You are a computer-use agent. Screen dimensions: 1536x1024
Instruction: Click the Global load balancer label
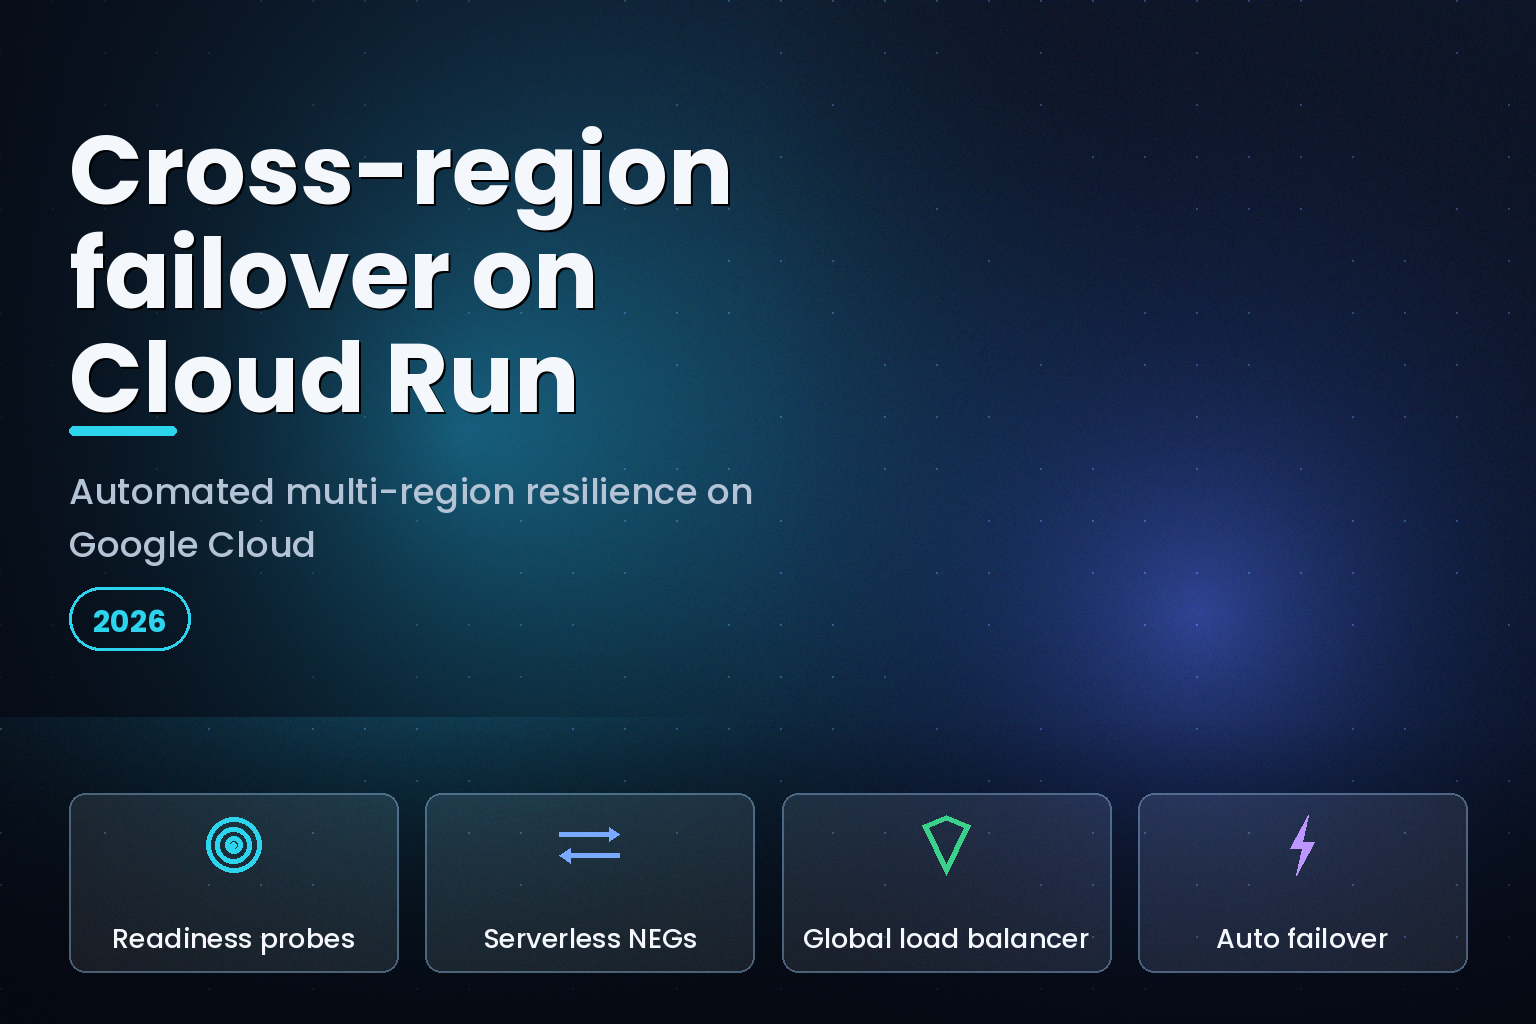click(x=946, y=939)
